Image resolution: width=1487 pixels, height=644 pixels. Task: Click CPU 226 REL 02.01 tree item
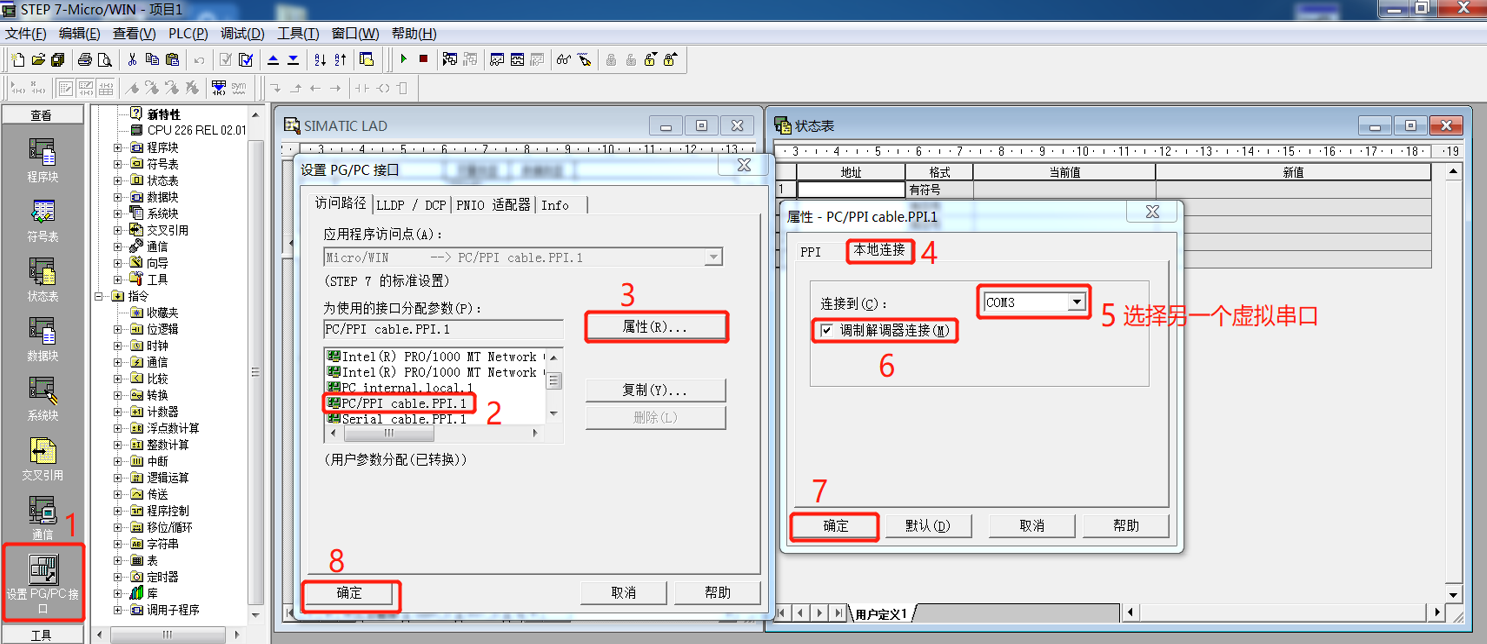pyautogui.click(x=188, y=131)
